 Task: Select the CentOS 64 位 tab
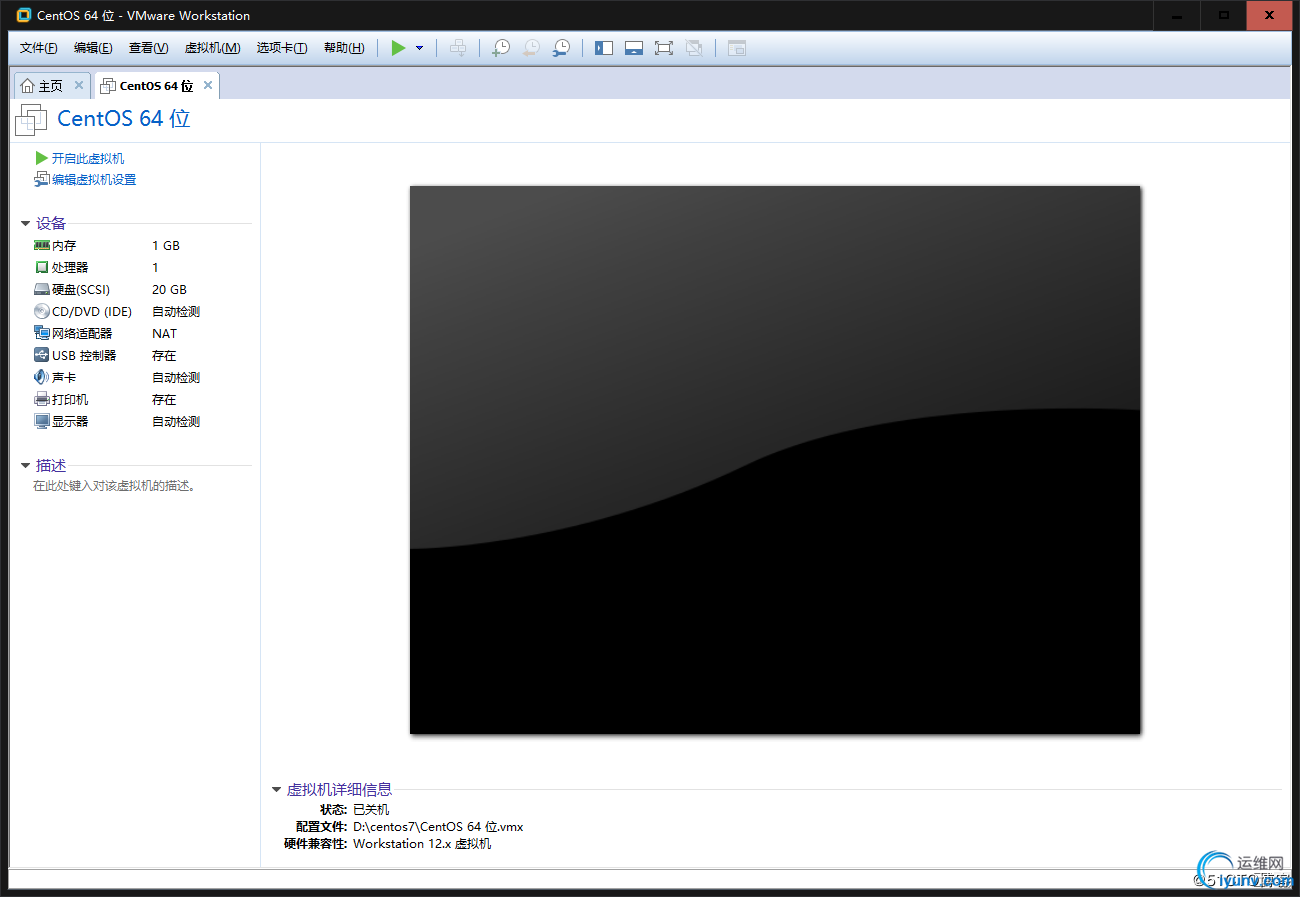click(156, 86)
